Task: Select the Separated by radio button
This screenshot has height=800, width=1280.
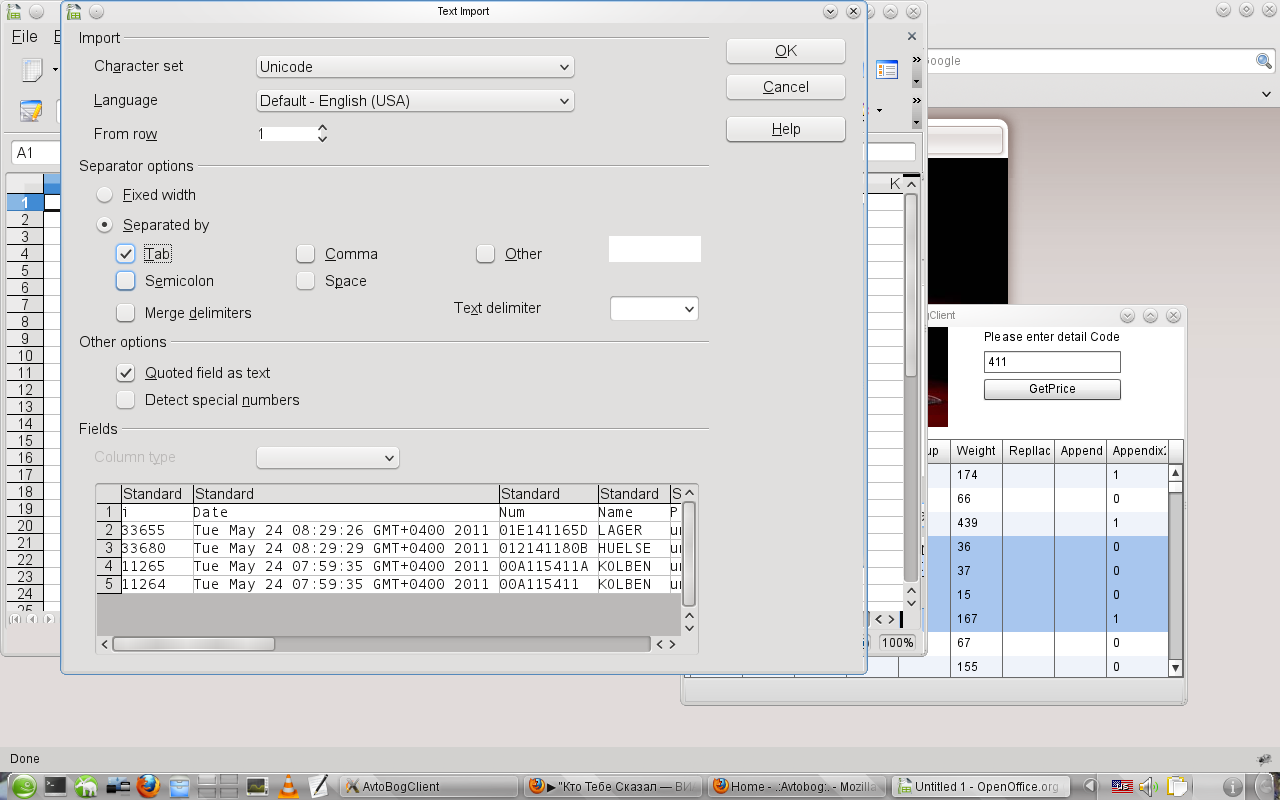Action: (104, 225)
